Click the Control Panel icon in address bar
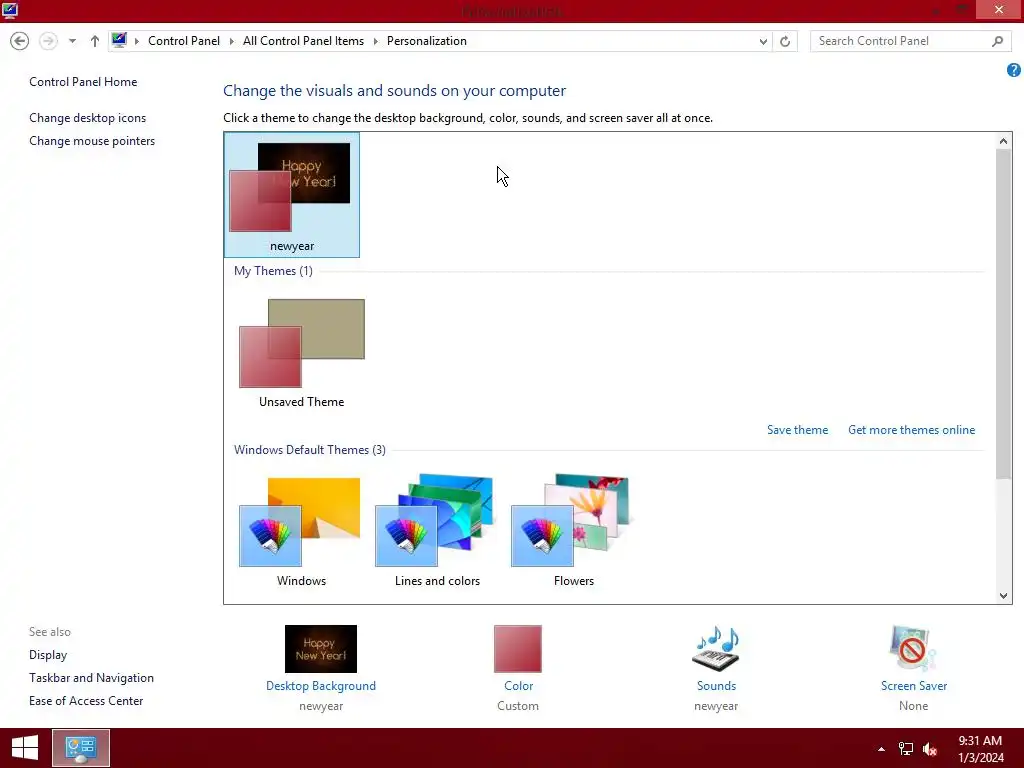Image resolution: width=1024 pixels, height=768 pixels. pyautogui.click(x=119, y=40)
